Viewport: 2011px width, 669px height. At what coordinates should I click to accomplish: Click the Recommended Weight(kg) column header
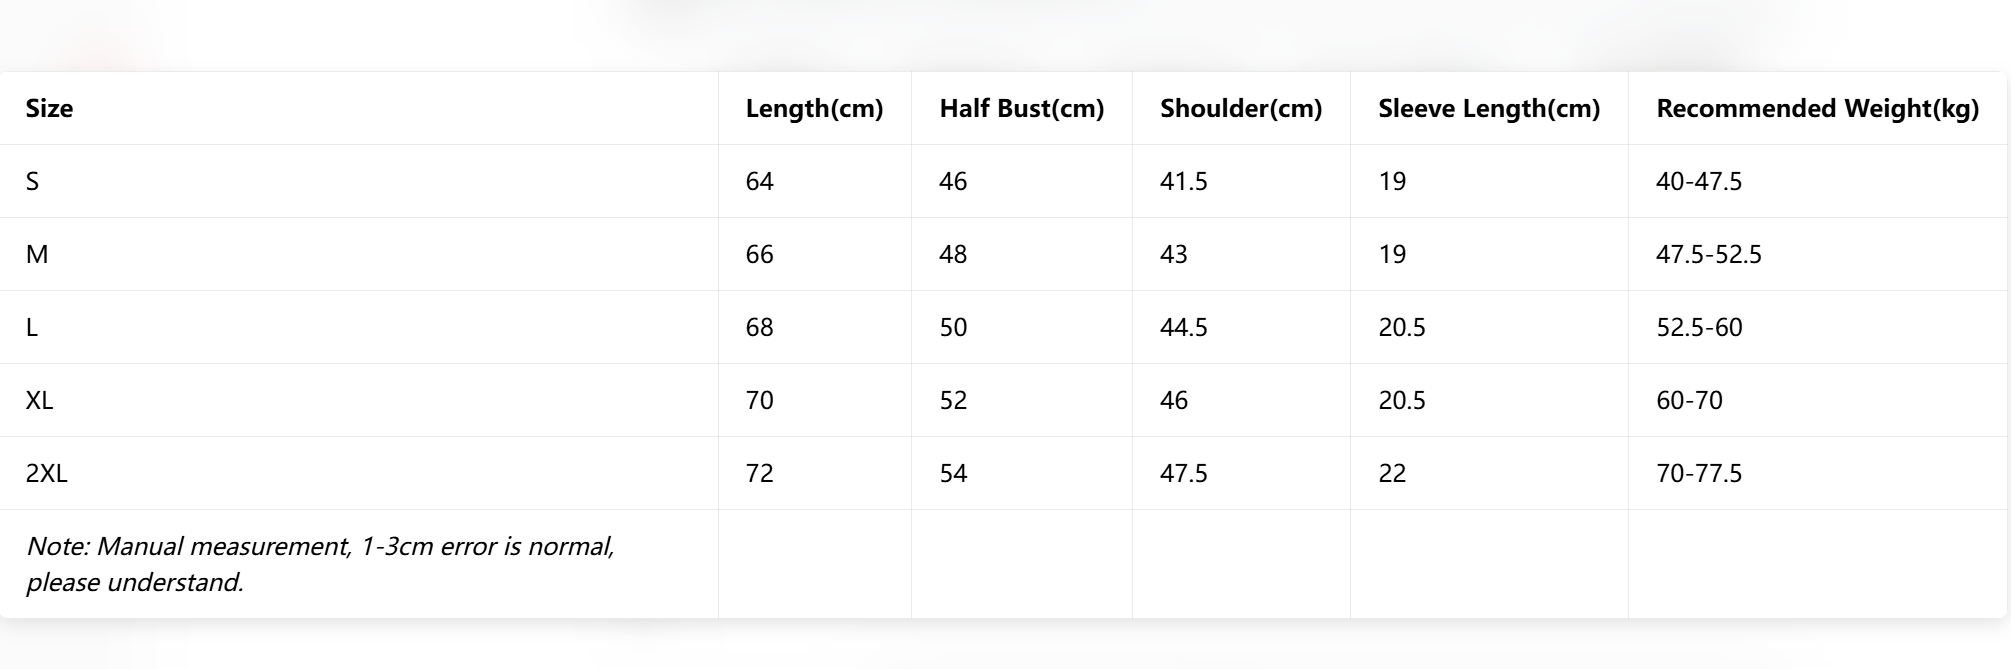click(1817, 108)
